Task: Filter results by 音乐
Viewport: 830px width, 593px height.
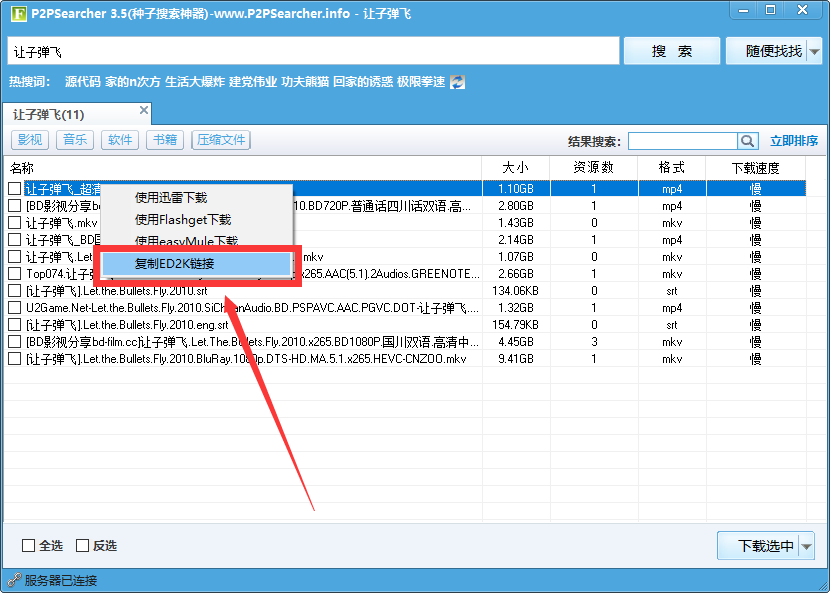Action: (x=75, y=140)
